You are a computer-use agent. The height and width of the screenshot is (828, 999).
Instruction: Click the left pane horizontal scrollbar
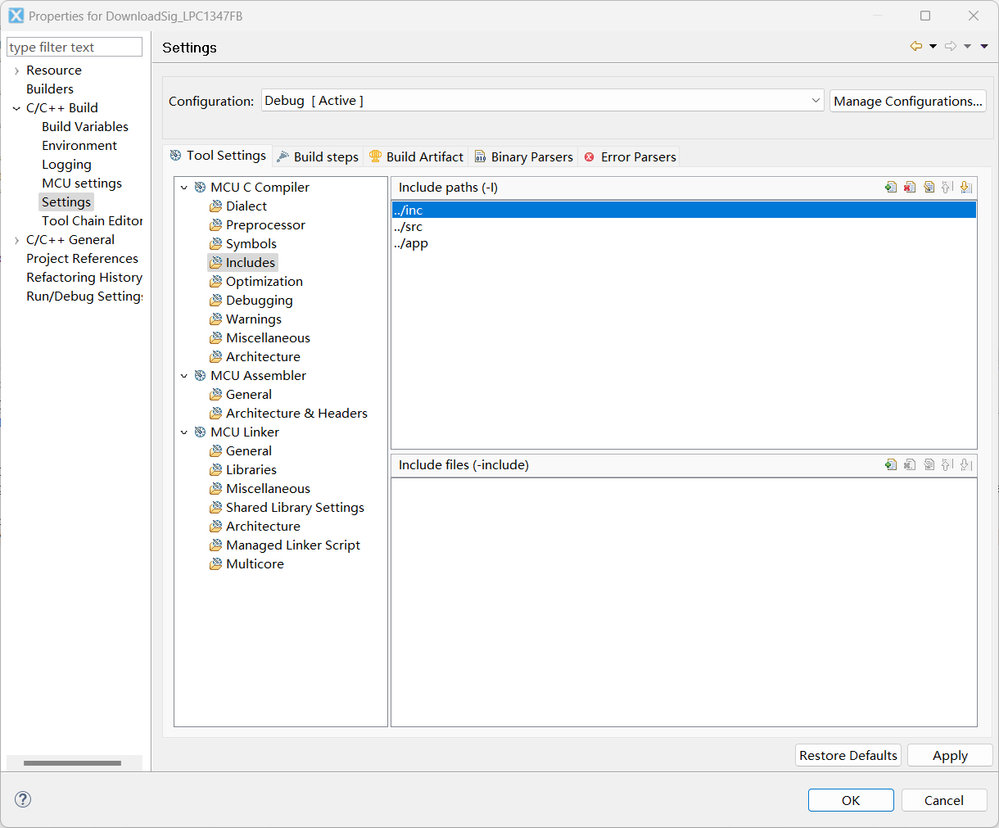coord(72,763)
